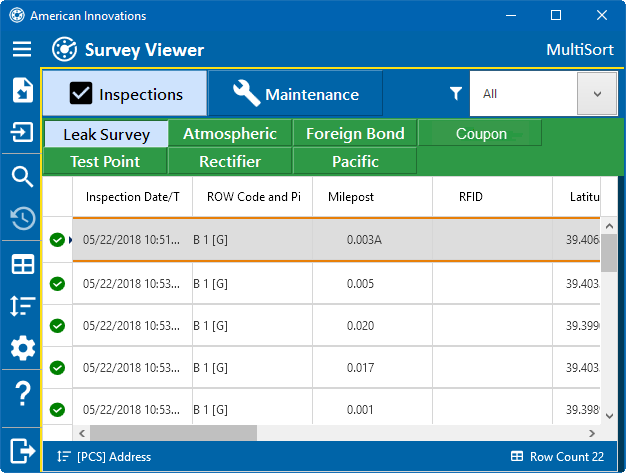This screenshot has width=626, height=473.
Task: Click milepost cell 0.020
Action: (372, 325)
